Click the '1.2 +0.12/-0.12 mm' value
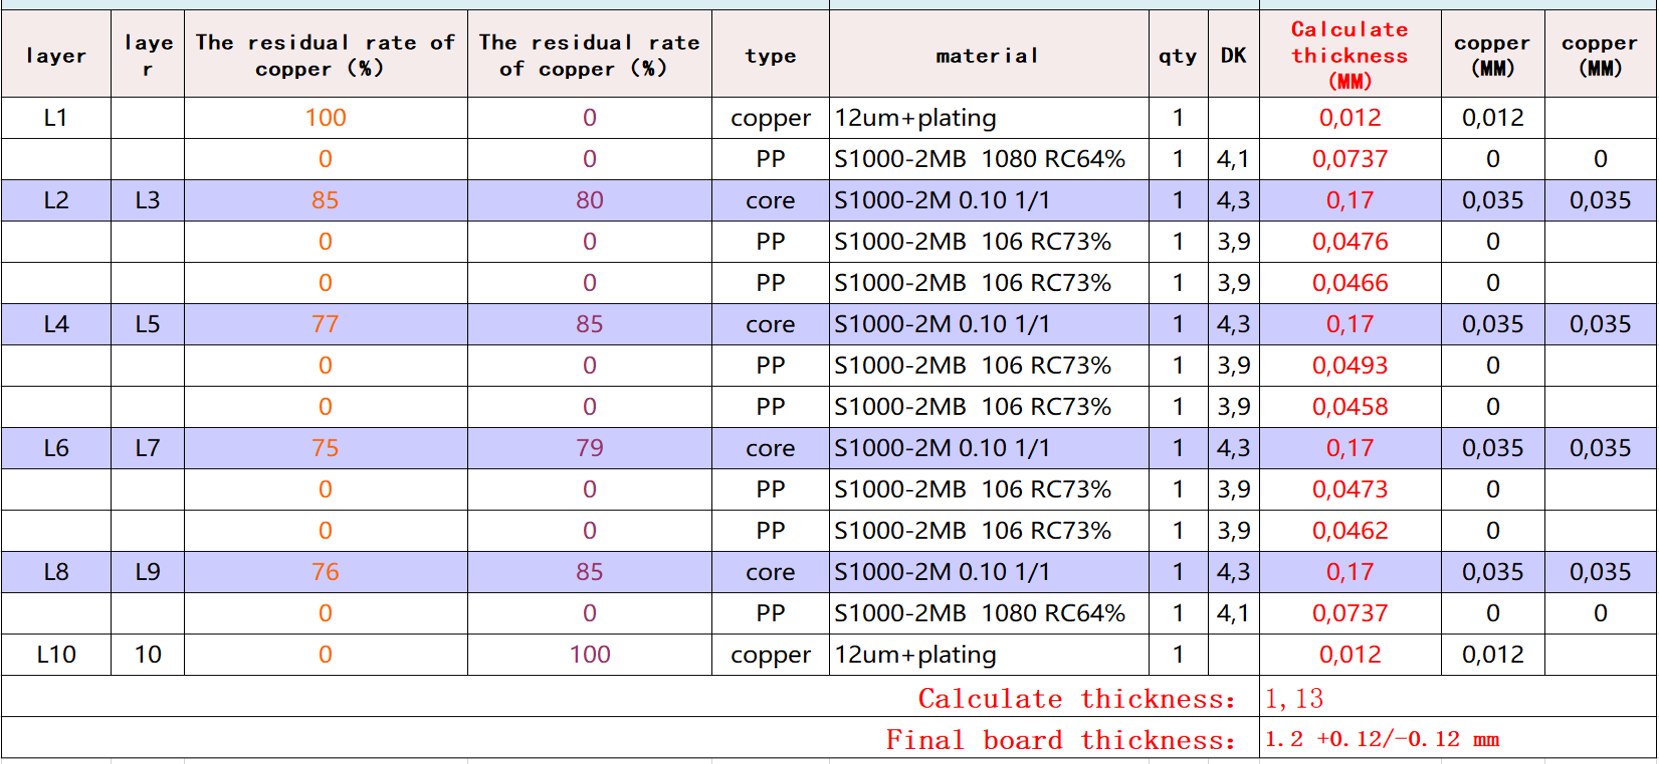The height and width of the screenshot is (764, 1659). (1382, 739)
